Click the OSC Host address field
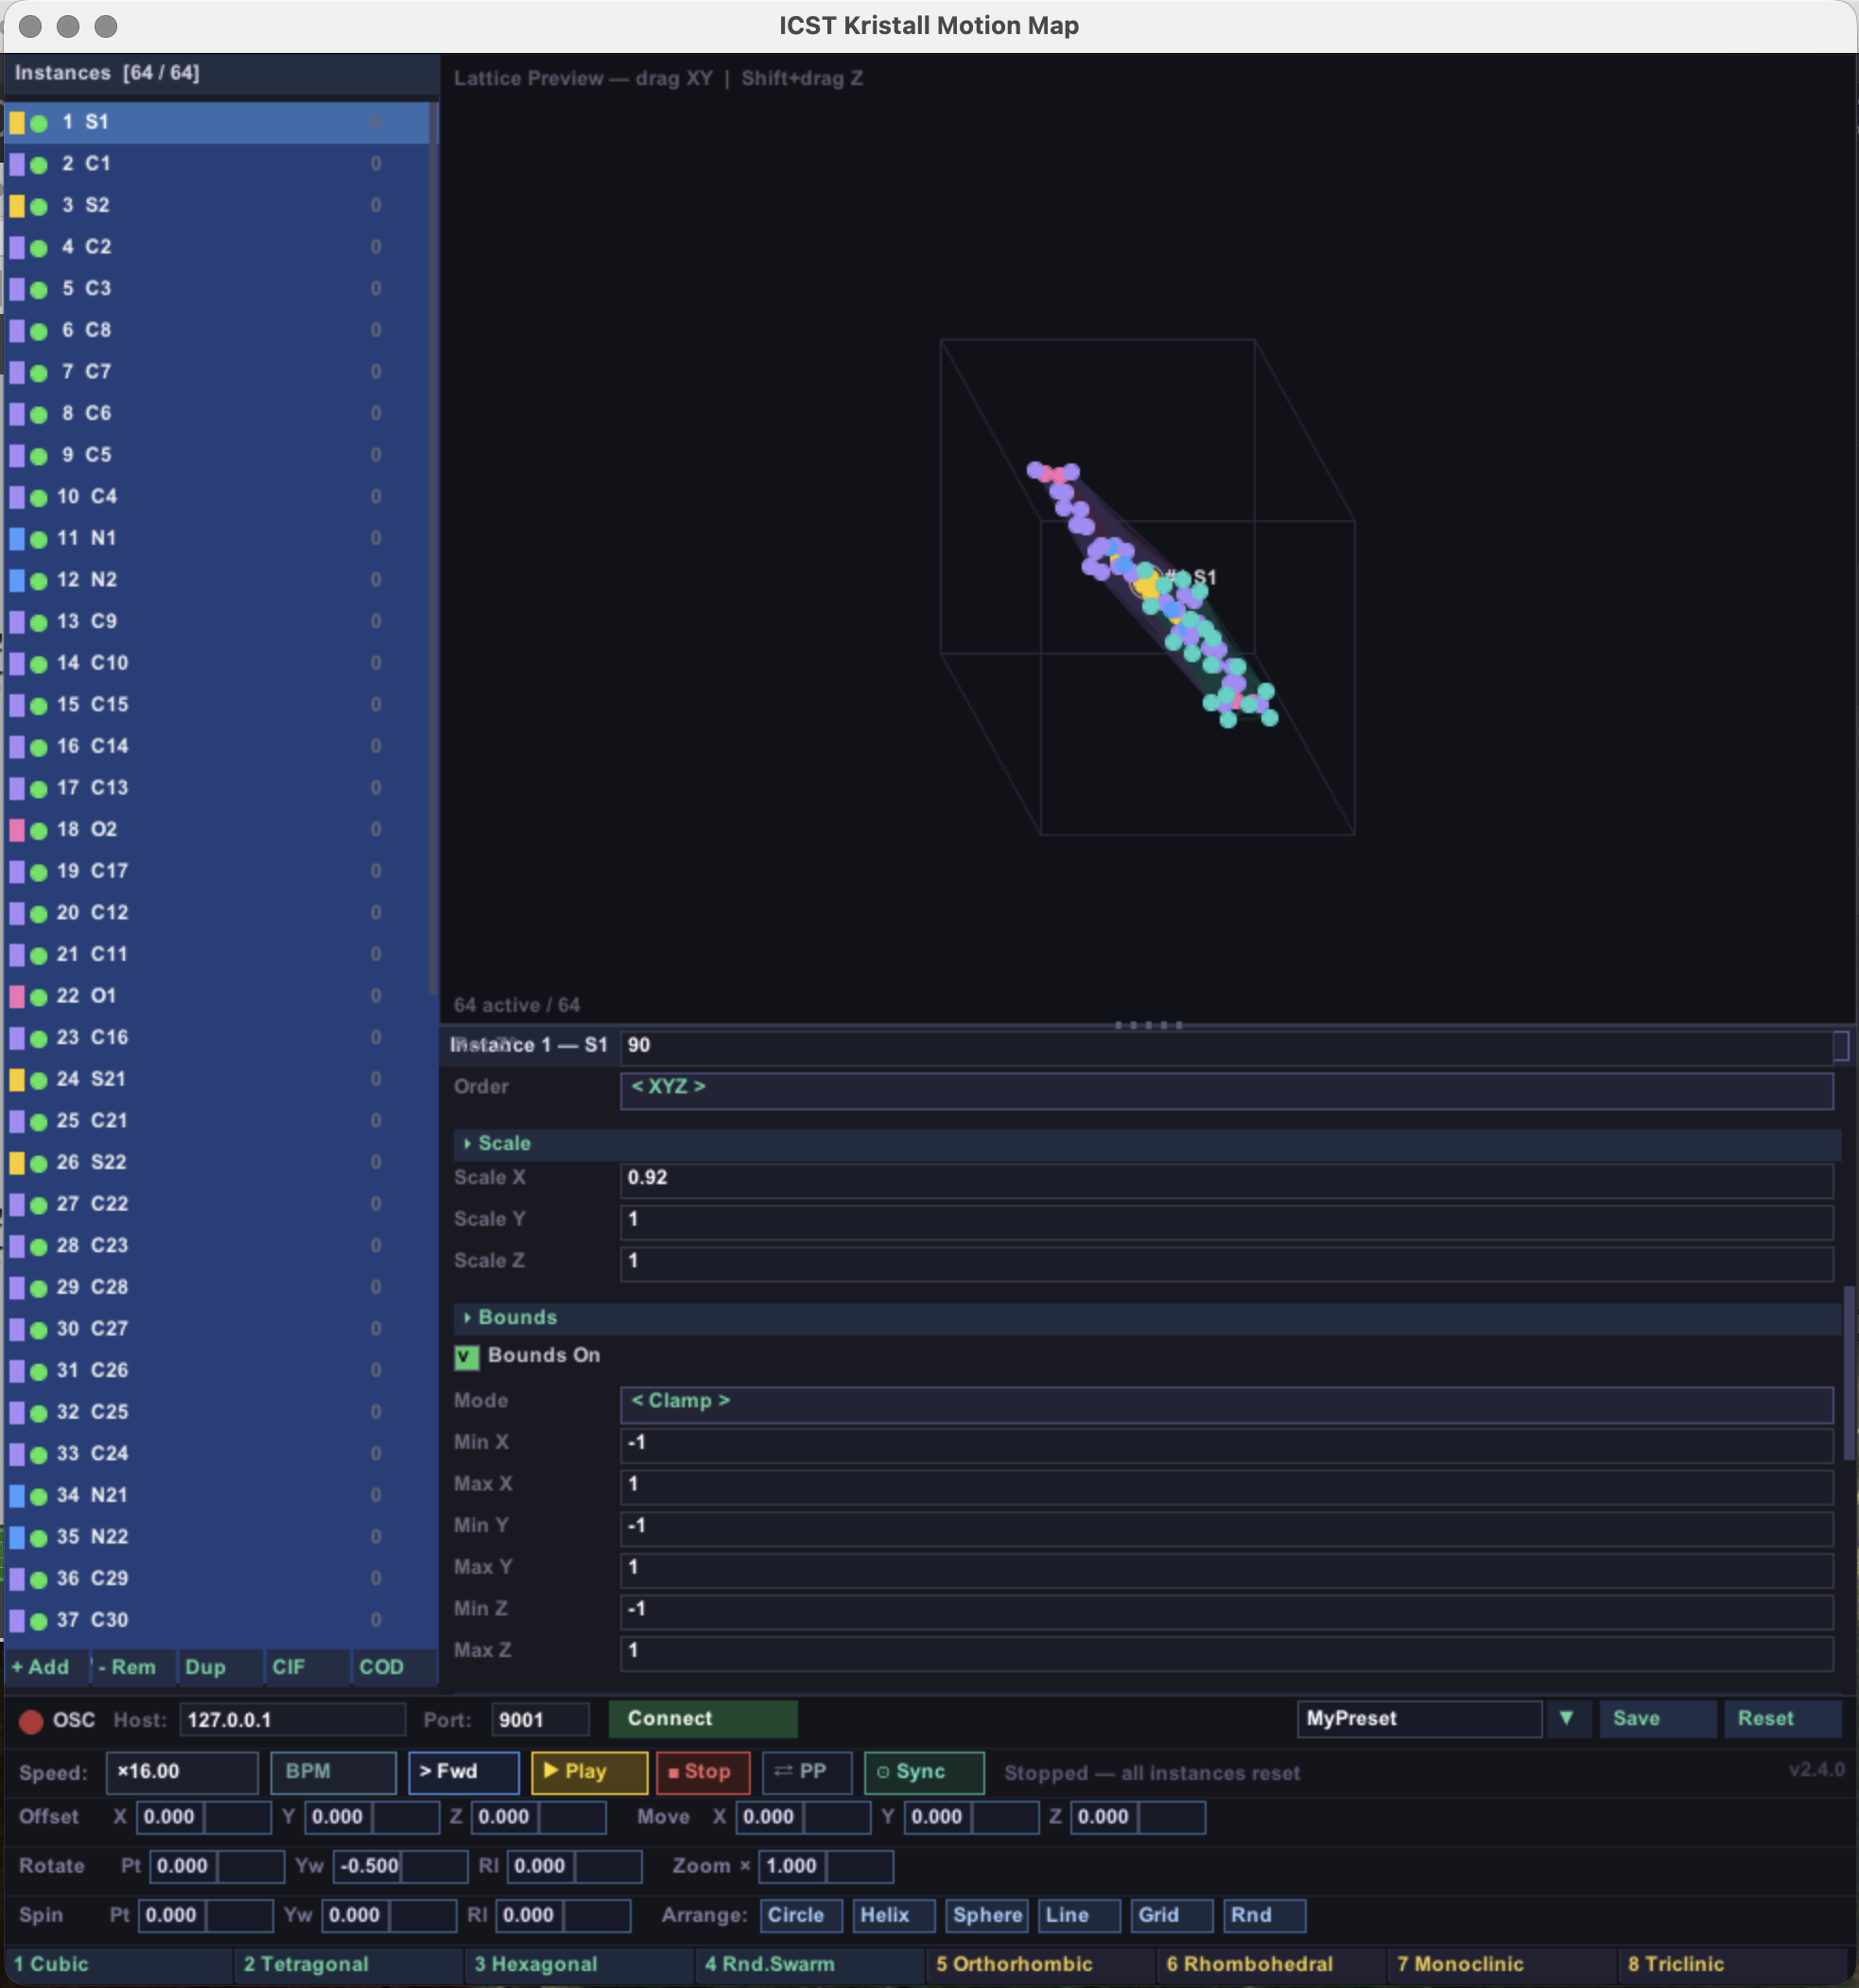The height and width of the screenshot is (1988, 1859). (x=292, y=1720)
